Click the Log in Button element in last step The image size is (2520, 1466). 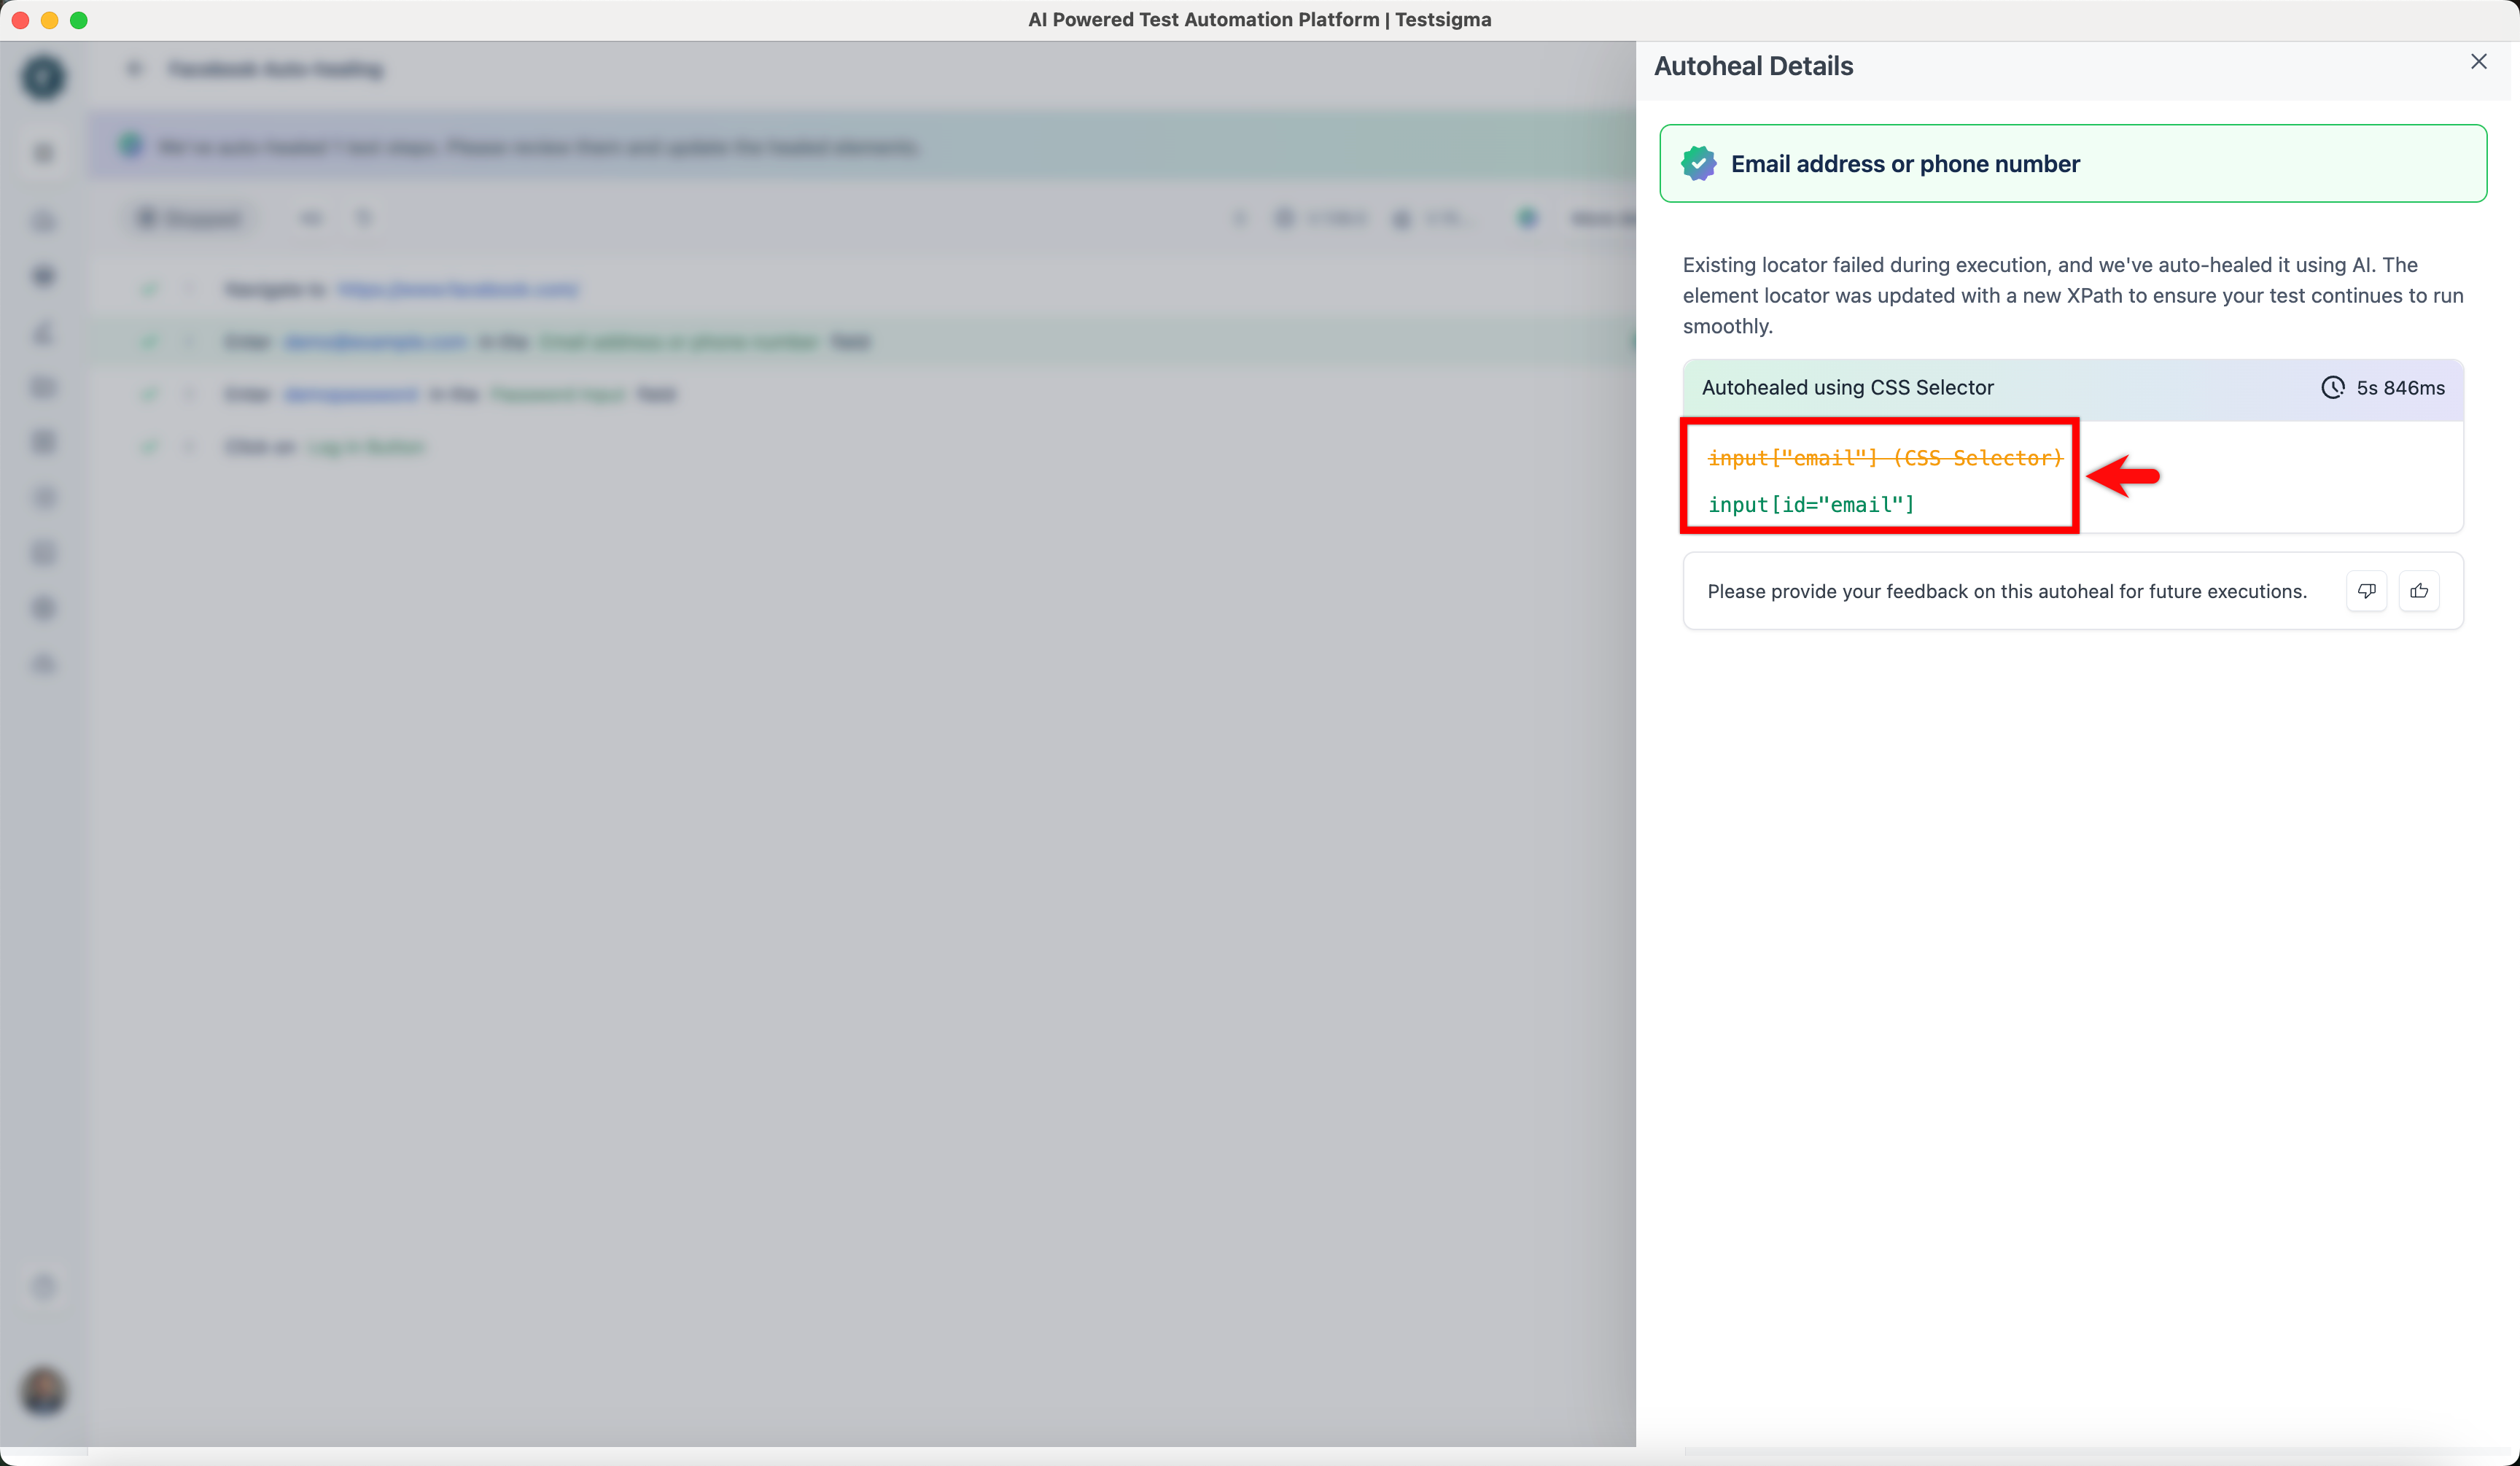click(x=366, y=447)
